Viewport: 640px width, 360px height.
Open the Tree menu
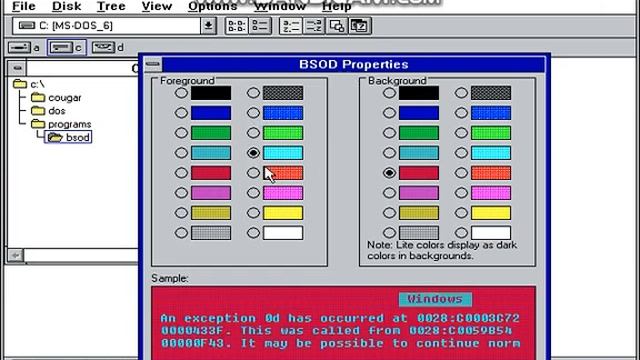point(111,6)
